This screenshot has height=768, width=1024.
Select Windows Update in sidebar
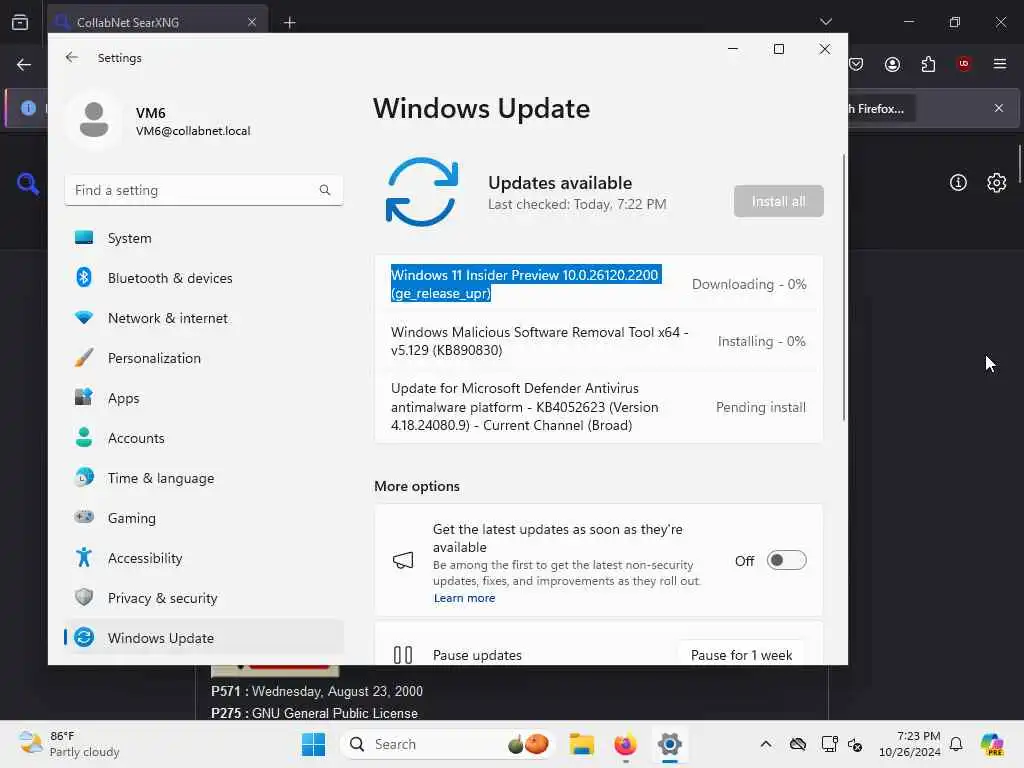(204, 638)
